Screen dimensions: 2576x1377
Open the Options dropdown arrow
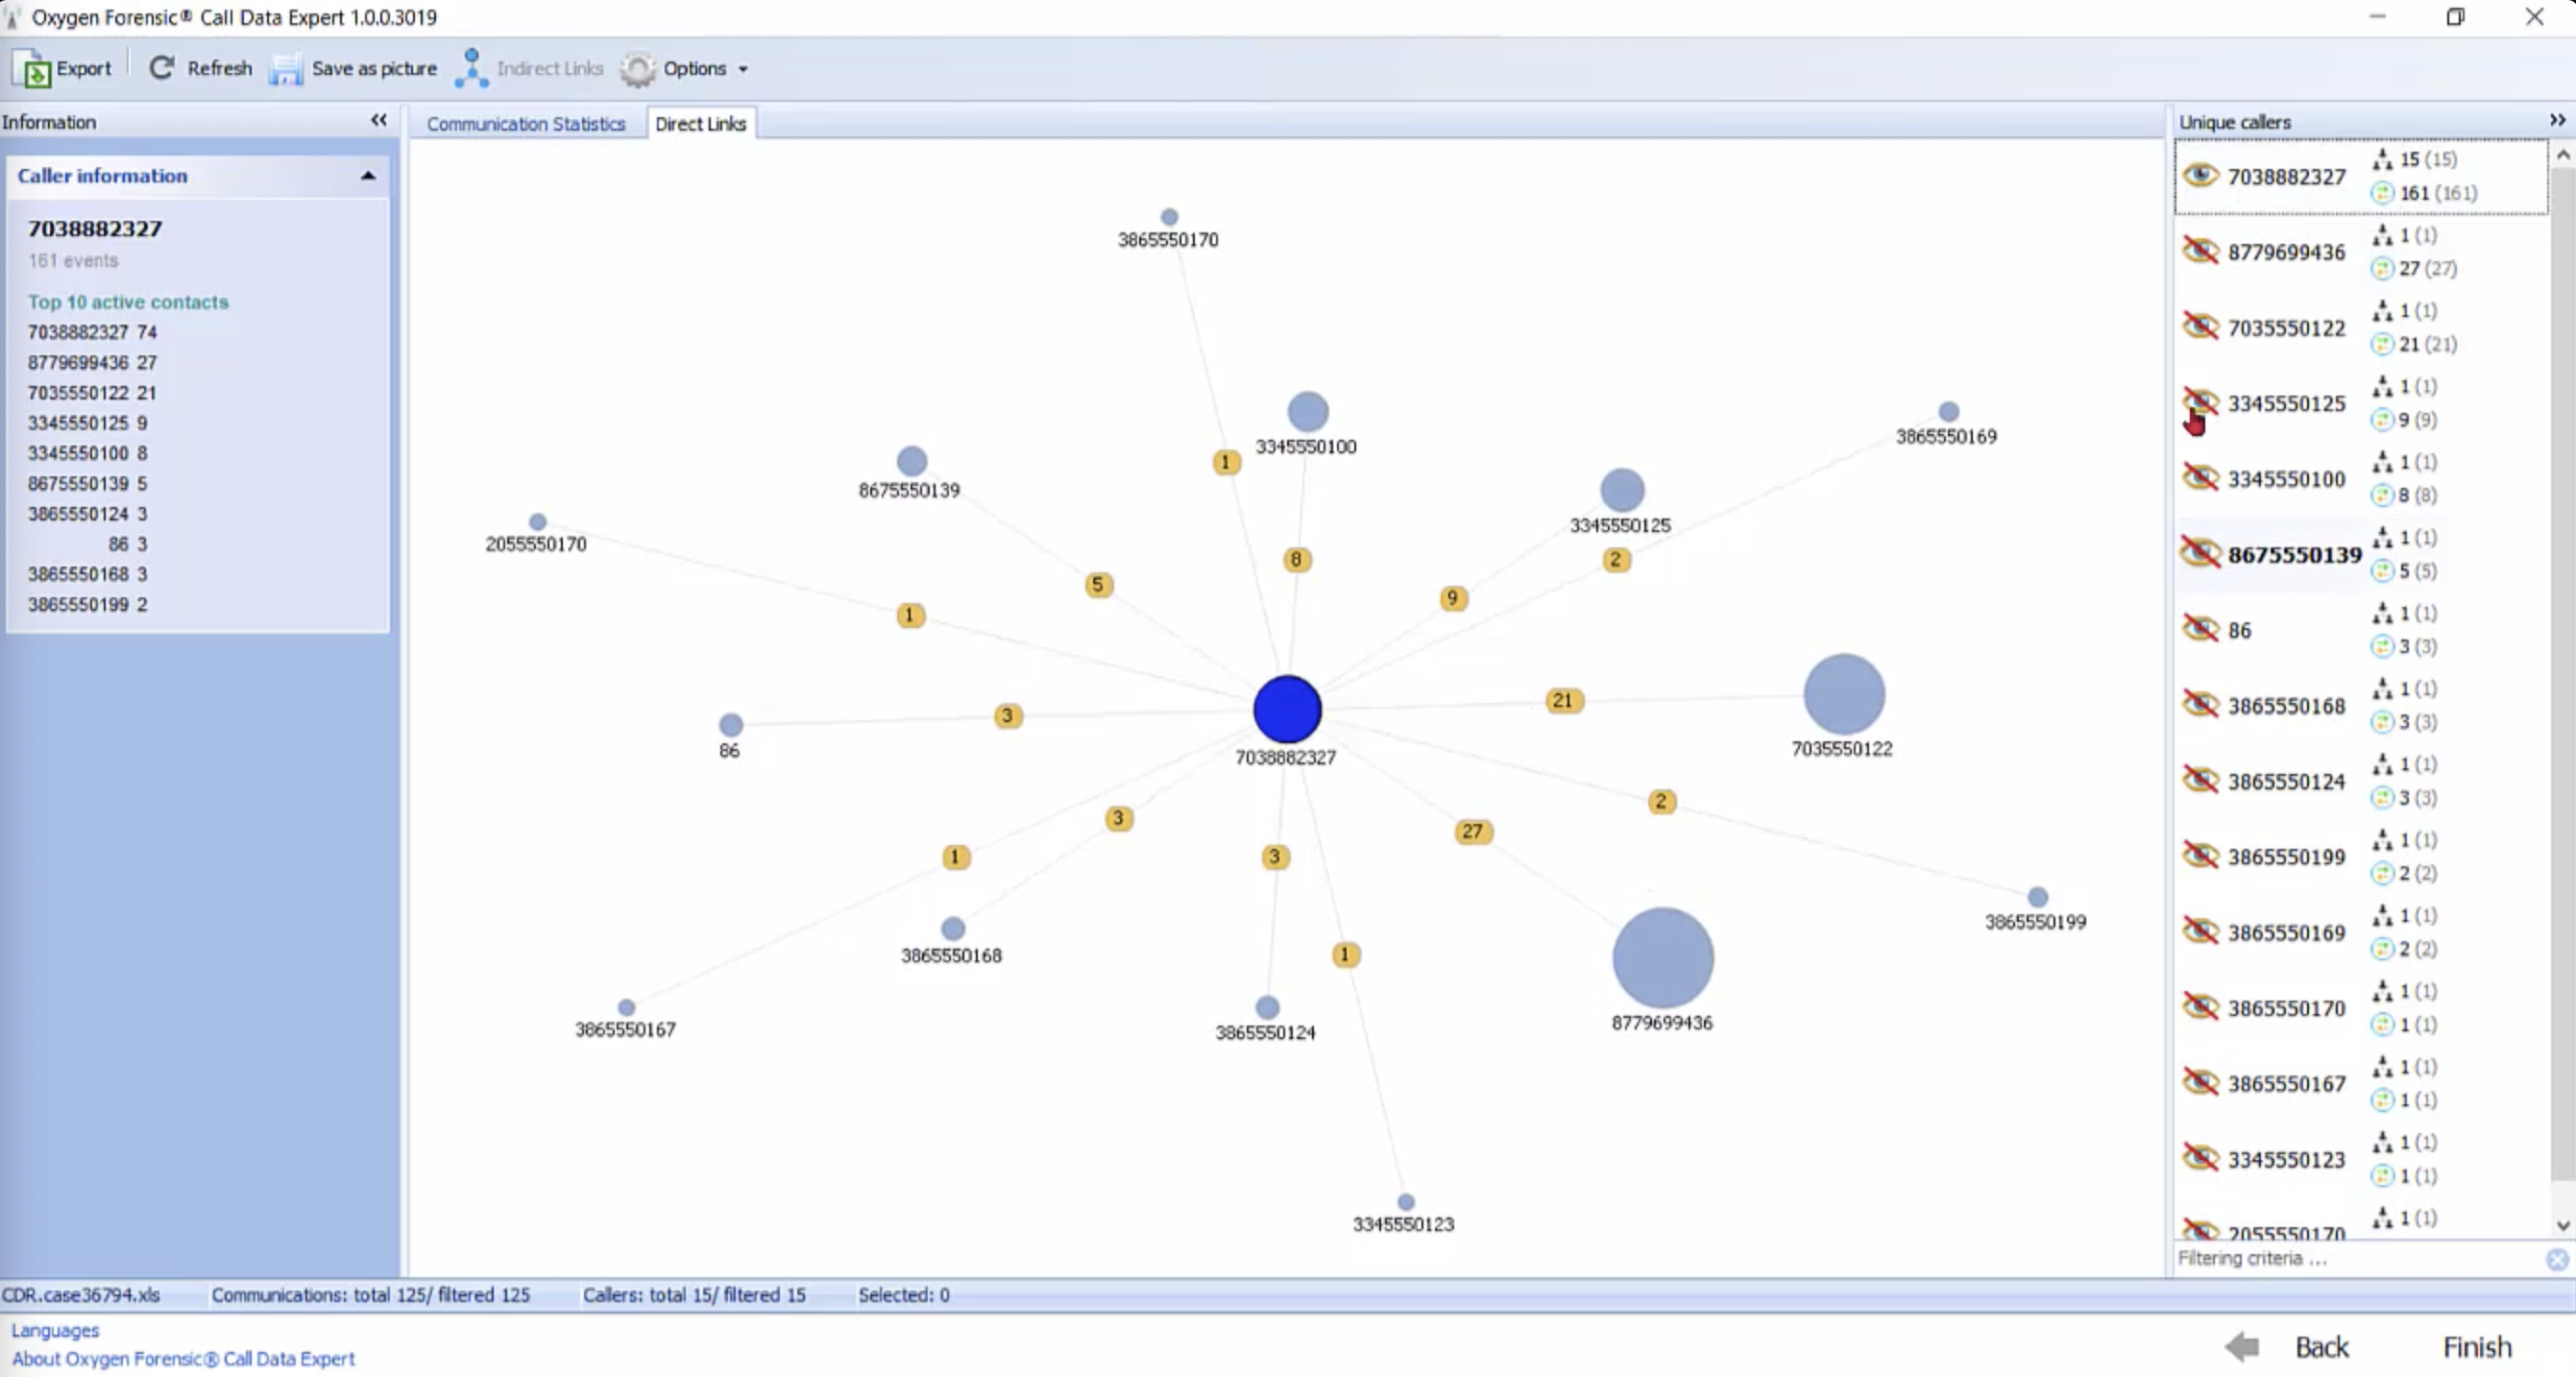click(743, 69)
